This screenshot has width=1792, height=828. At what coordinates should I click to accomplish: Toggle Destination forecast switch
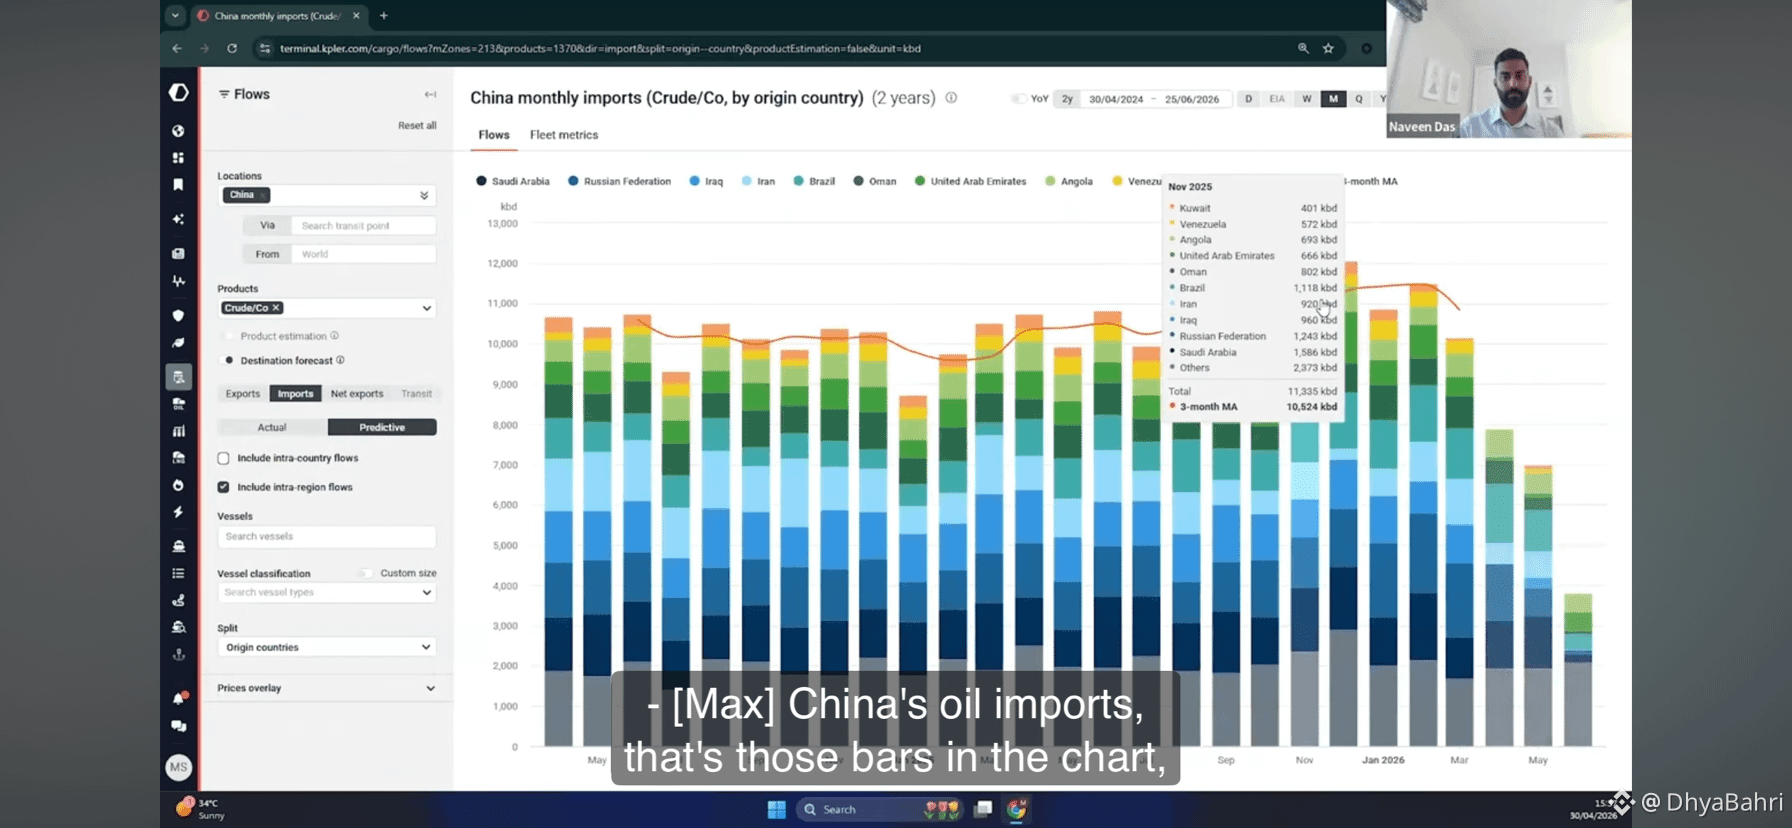coord(229,360)
